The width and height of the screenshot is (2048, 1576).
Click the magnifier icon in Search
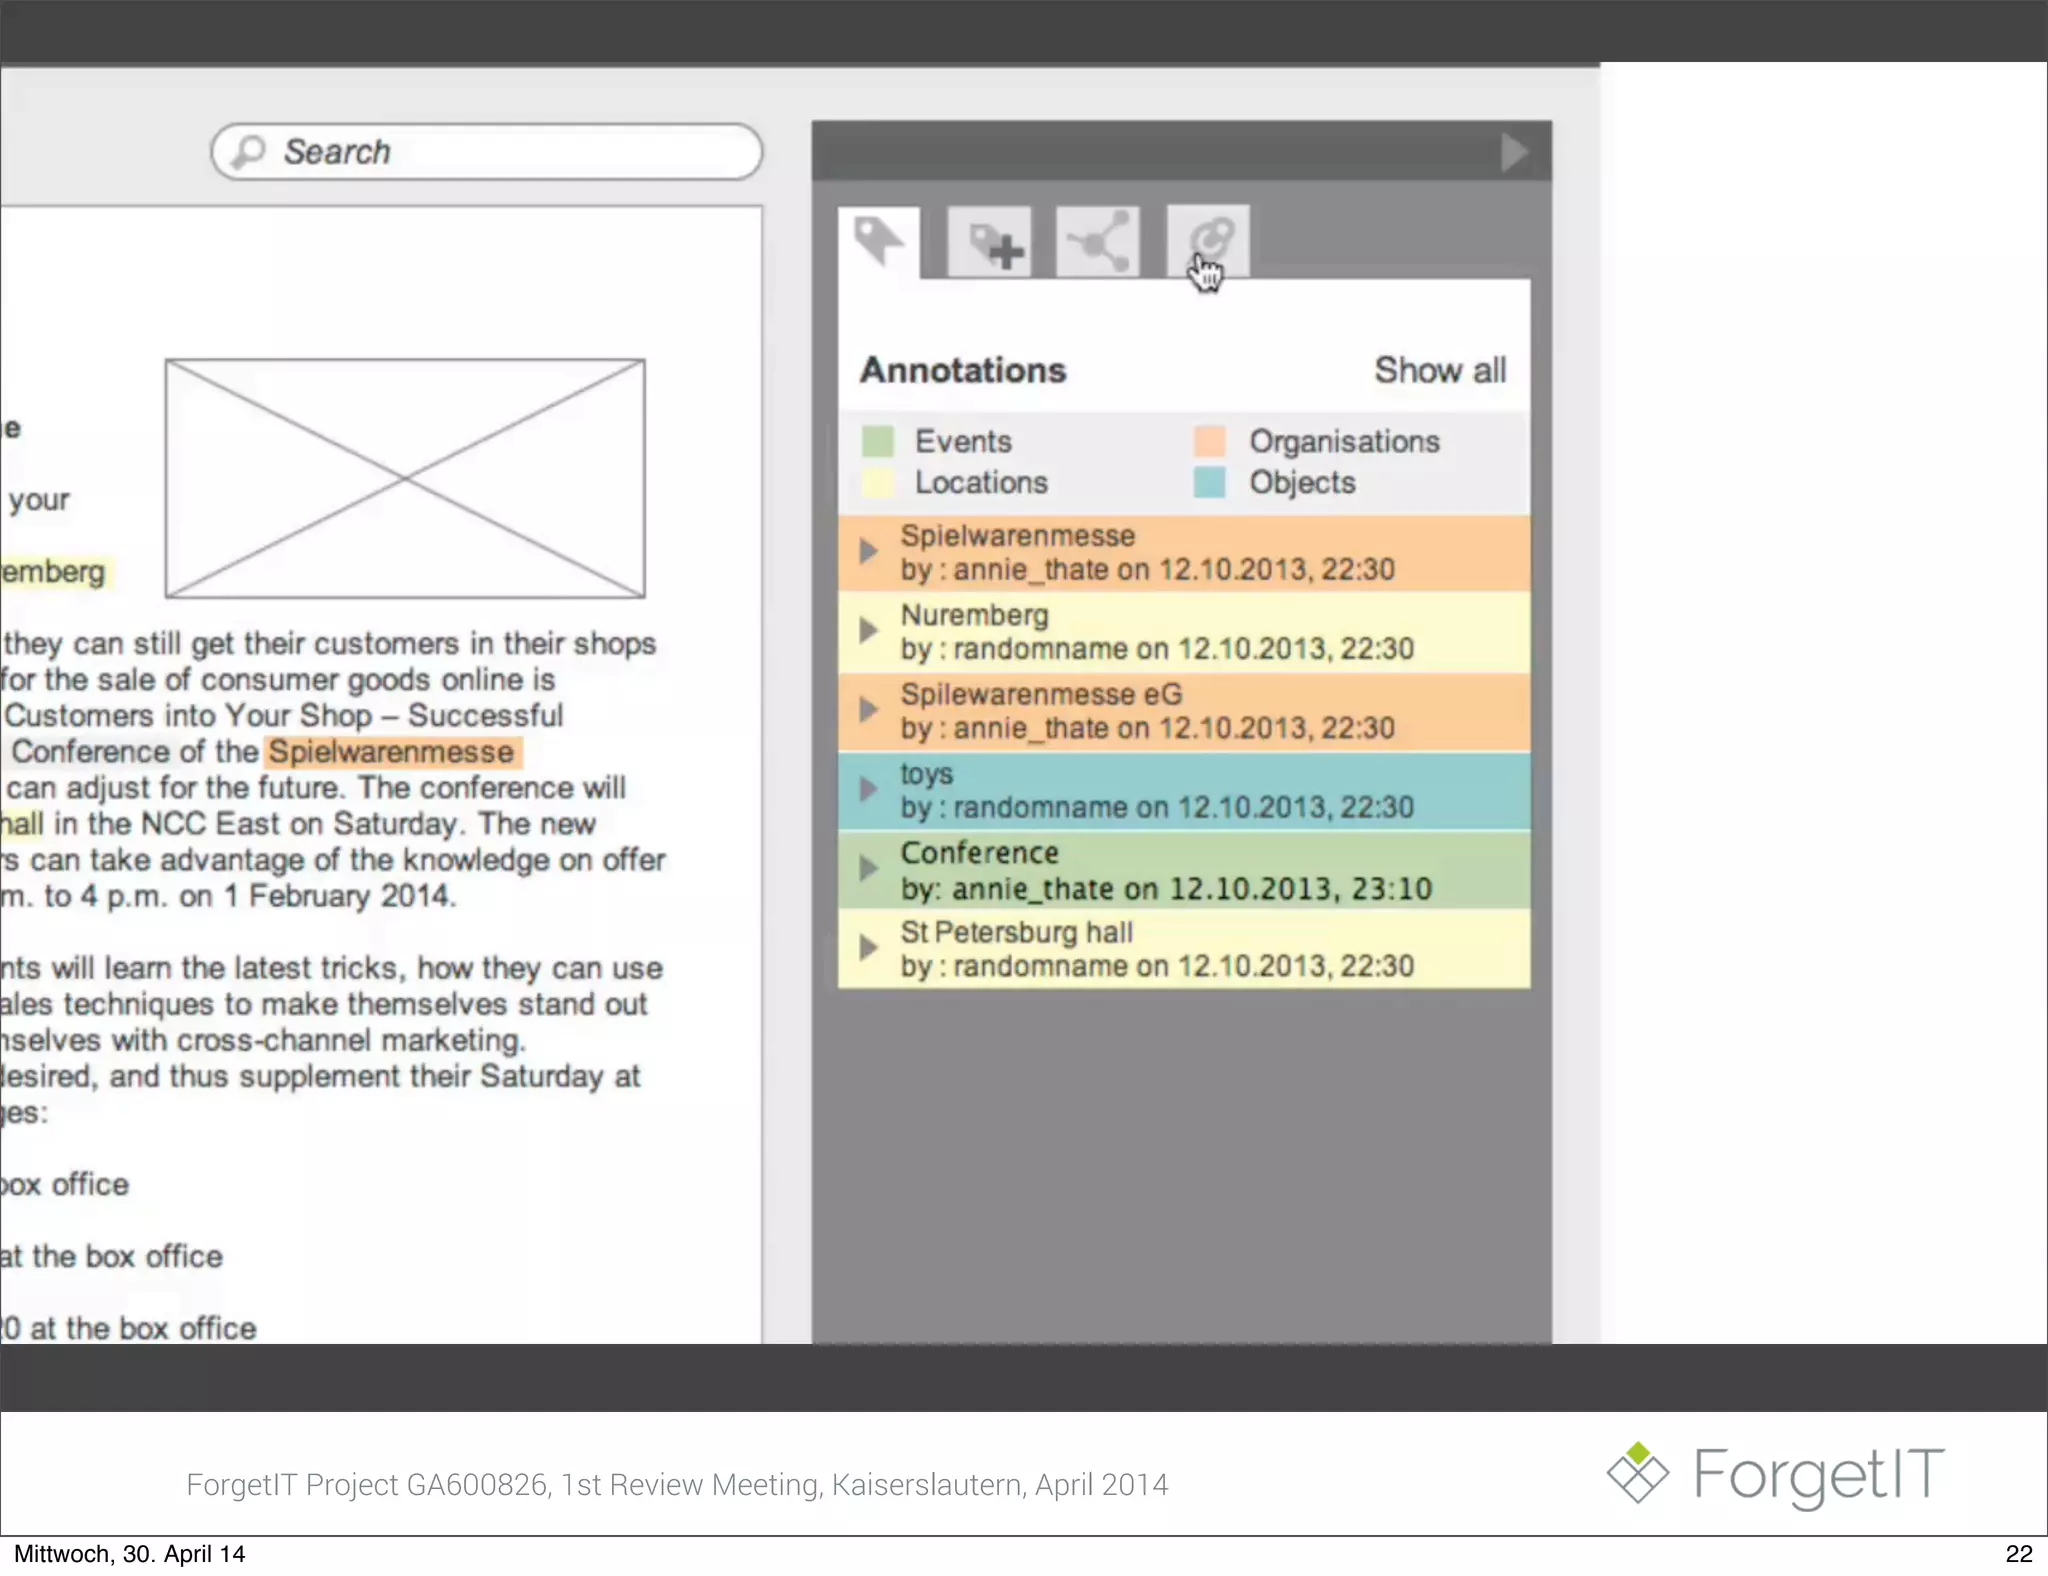[x=248, y=152]
